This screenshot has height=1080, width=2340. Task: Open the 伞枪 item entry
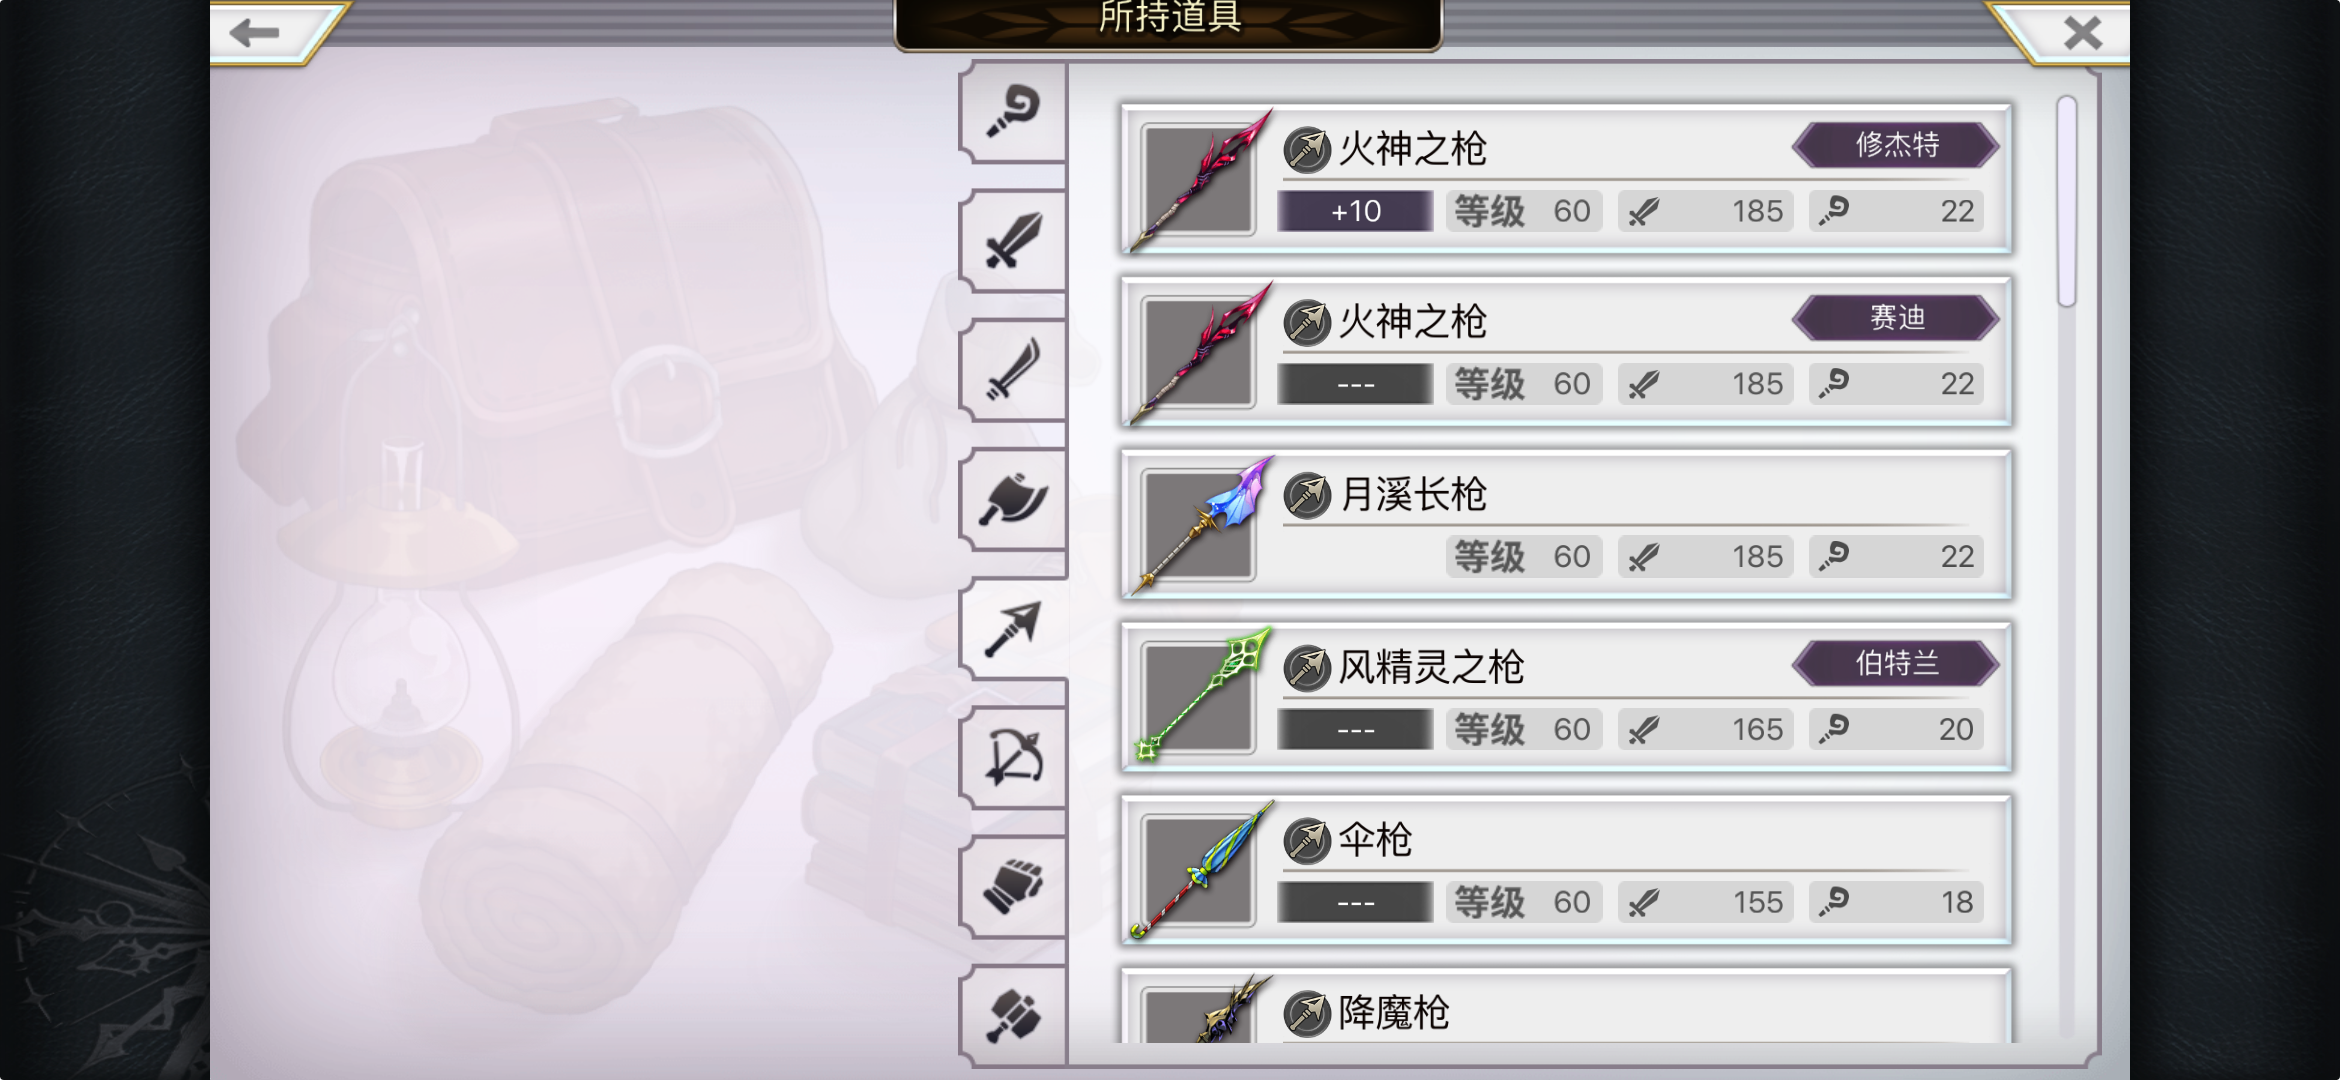click(x=1566, y=870)
